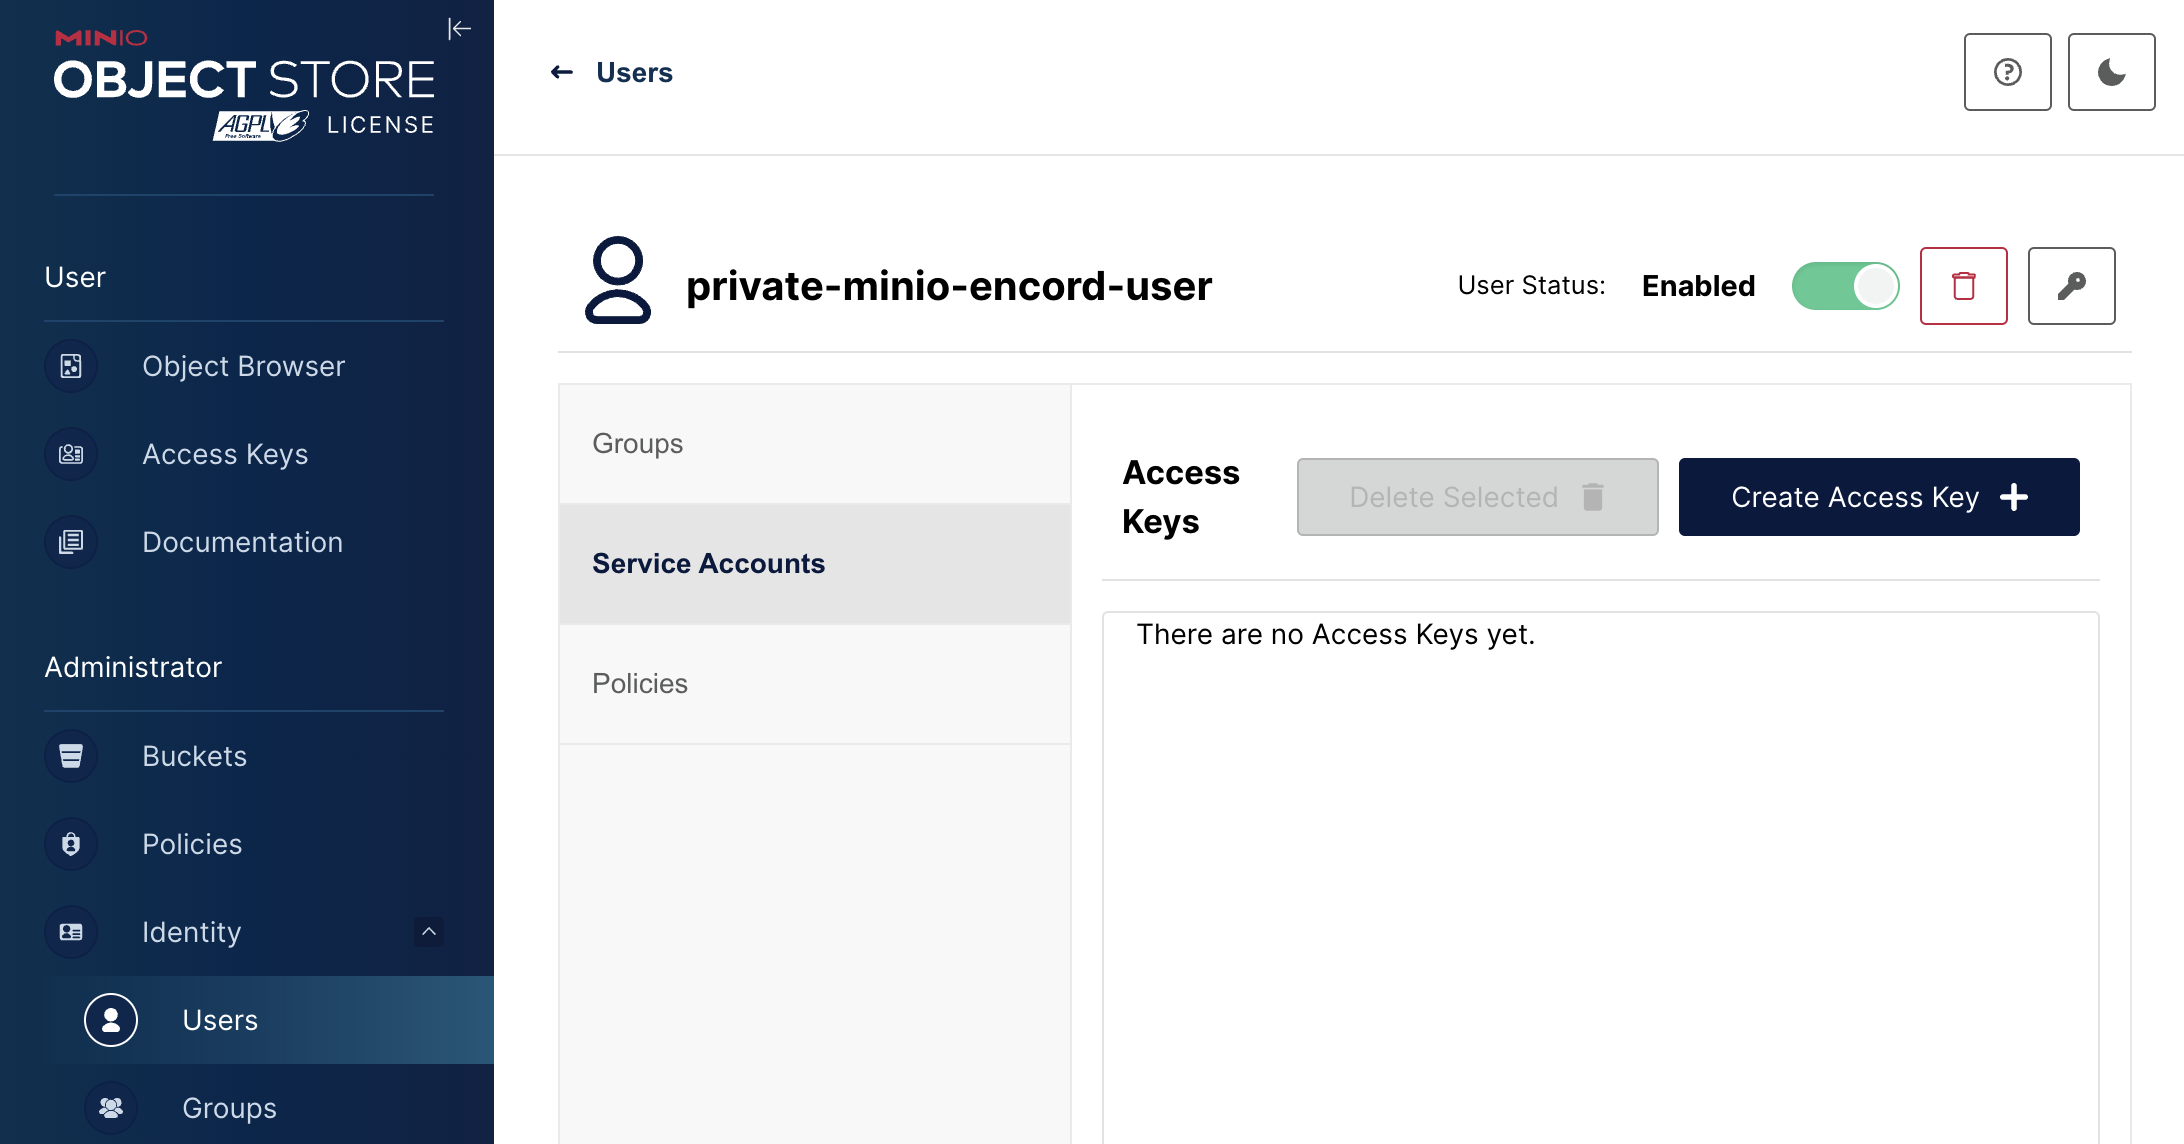This screenshot has height=1144, width=2184.
Task: Switch to the Groups tab
Action: pyautogui.click(x=815, y=444)
